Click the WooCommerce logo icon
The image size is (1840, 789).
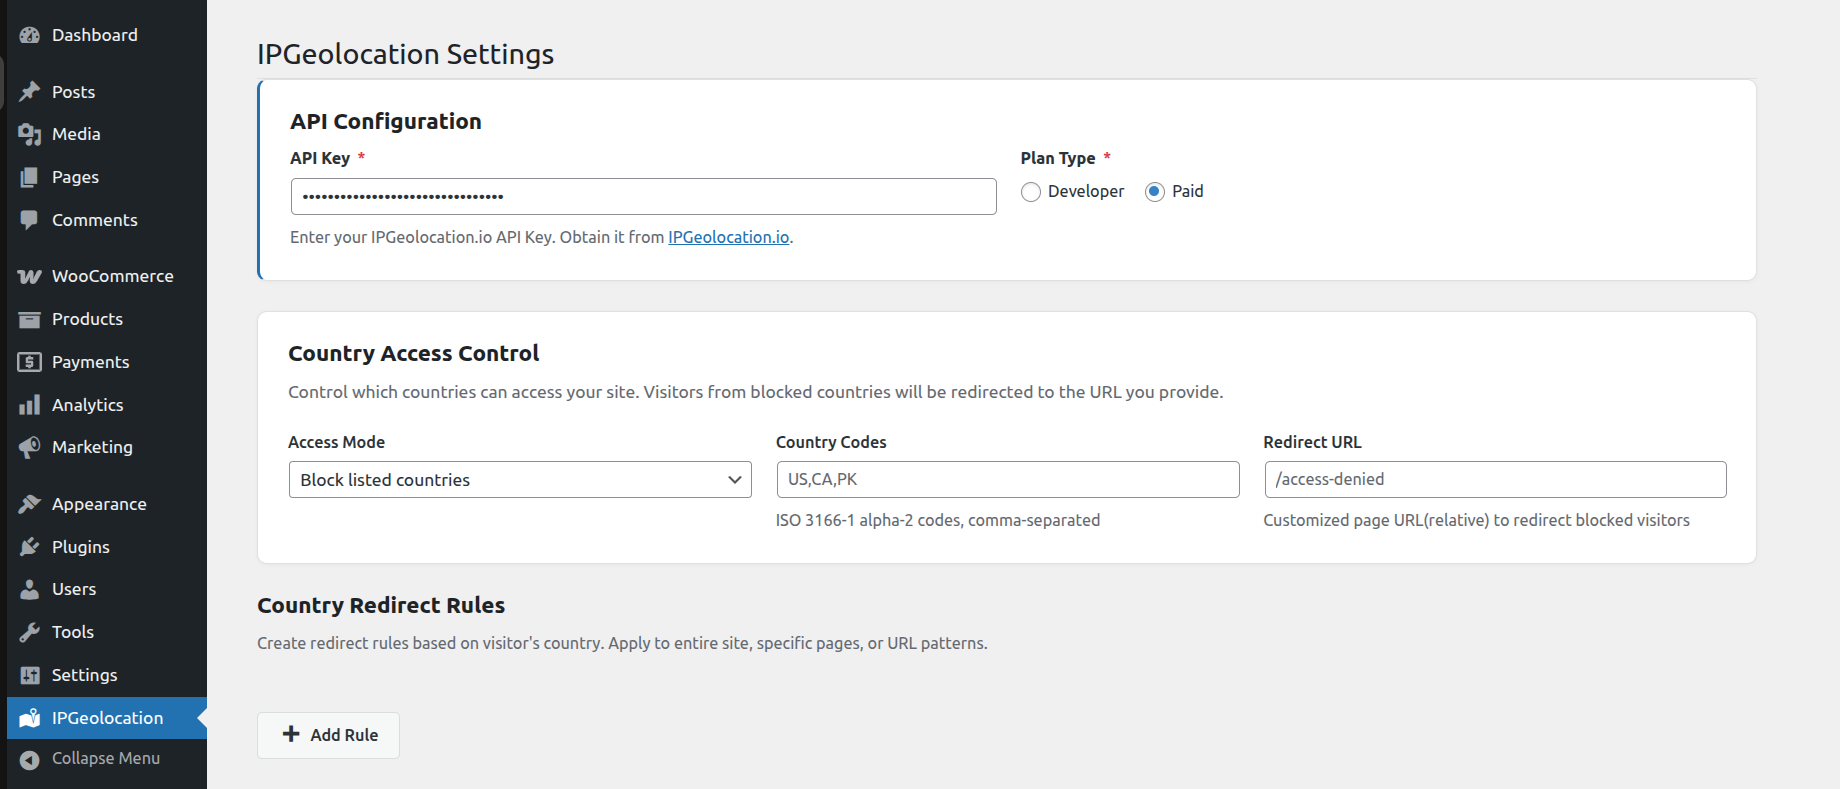29,276
